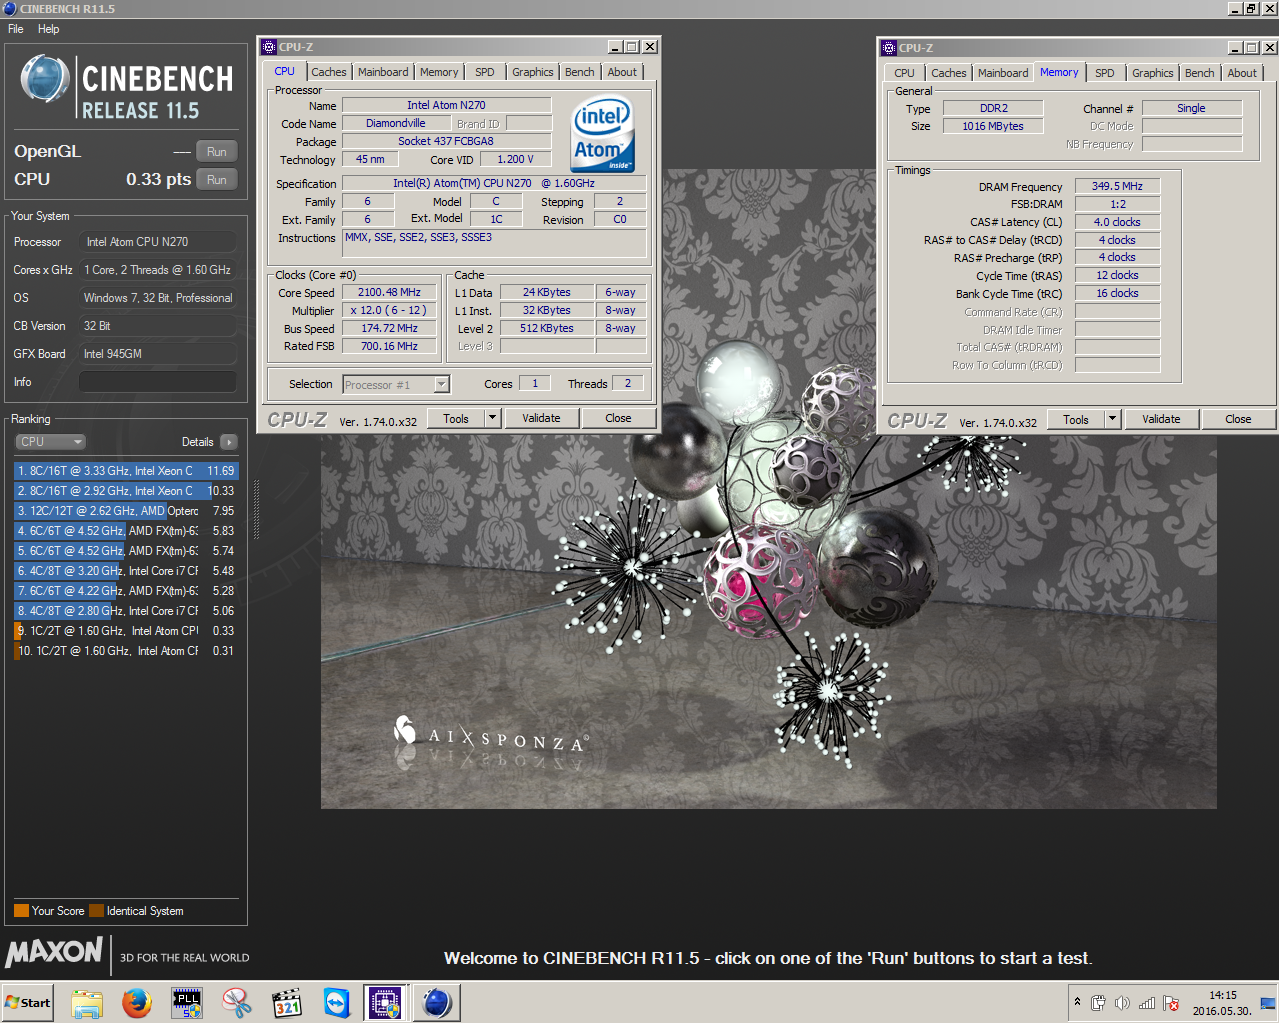Viewport: 1279px width, 1023px height.
Task: Open the Action Center flag icon
Action: pos(1171,1003)
